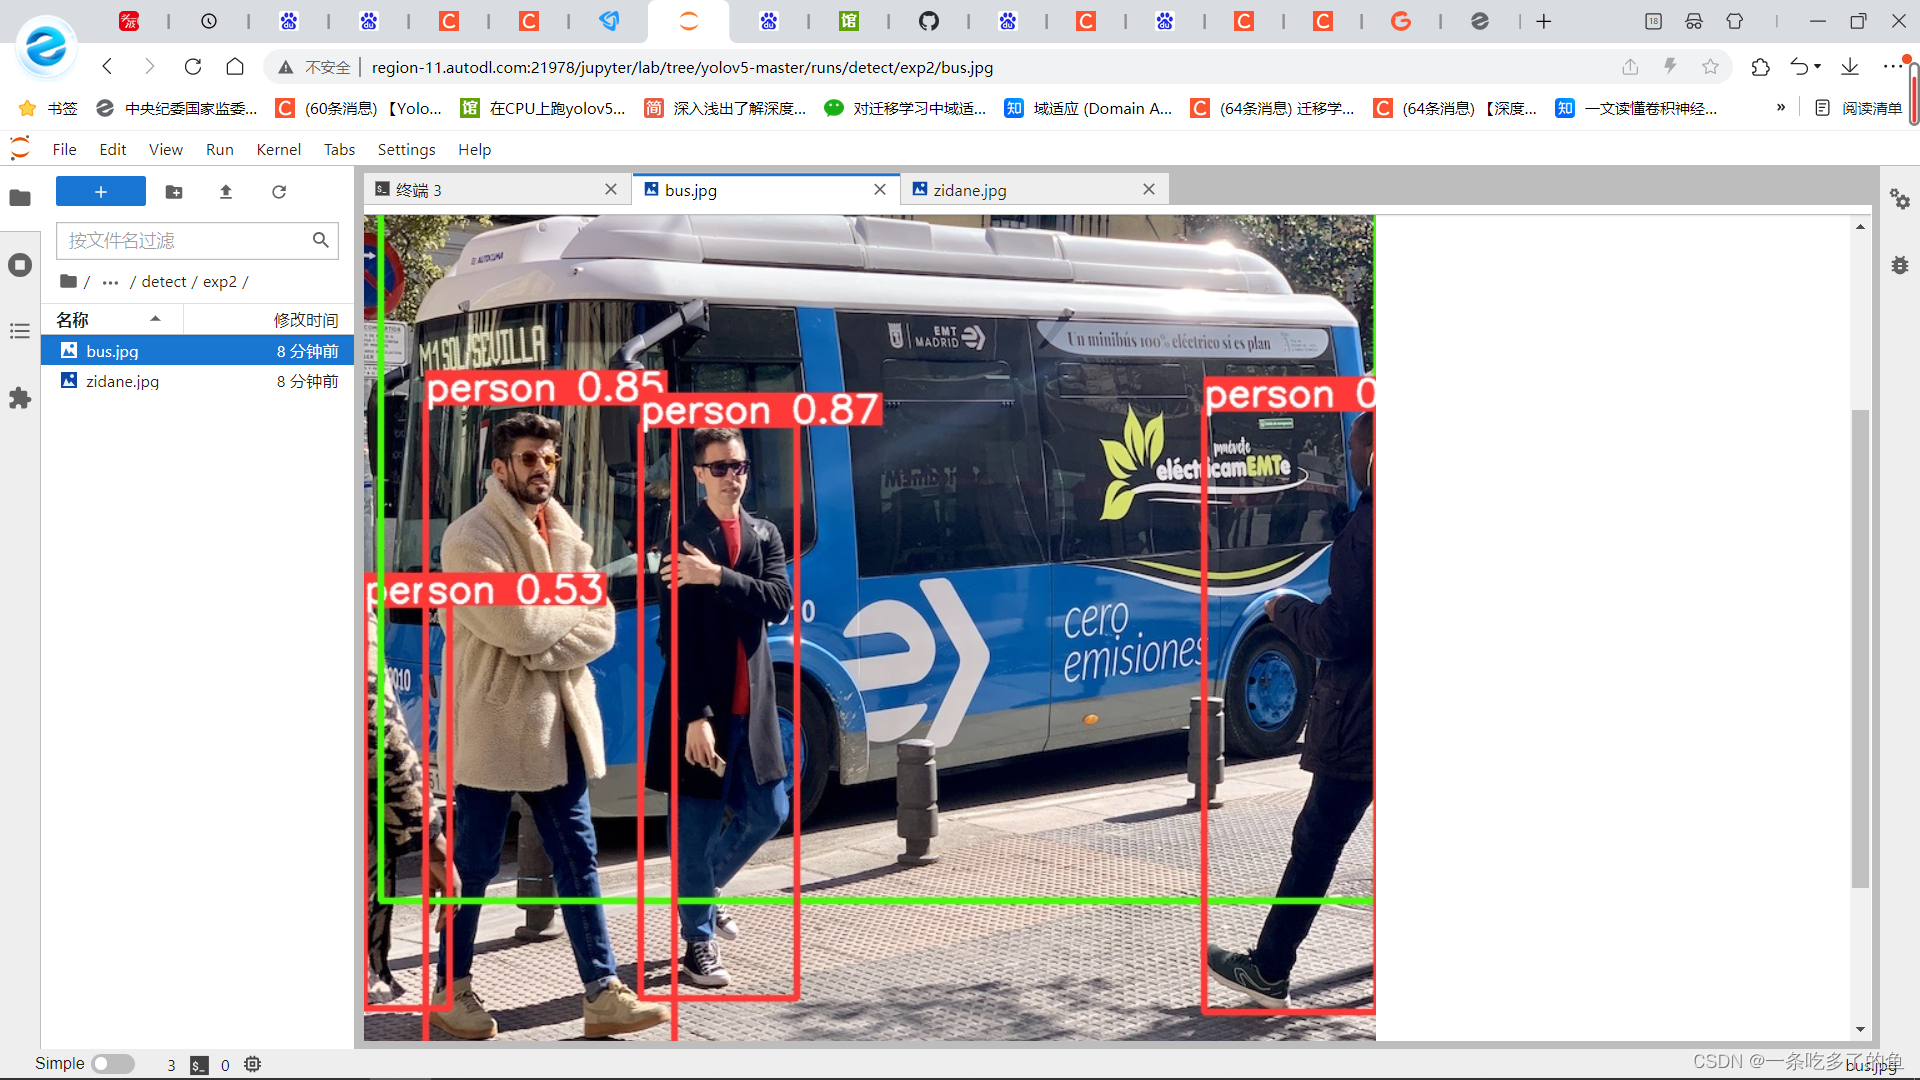
Task: Switch to the zidane.jpg tab
Action: click(970, 189)
